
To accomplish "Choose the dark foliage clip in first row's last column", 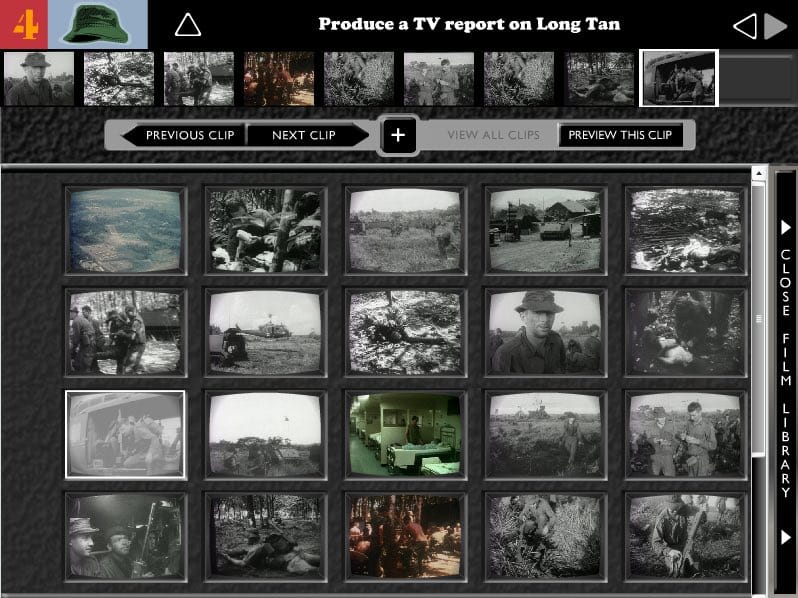I will pos(686,231).
